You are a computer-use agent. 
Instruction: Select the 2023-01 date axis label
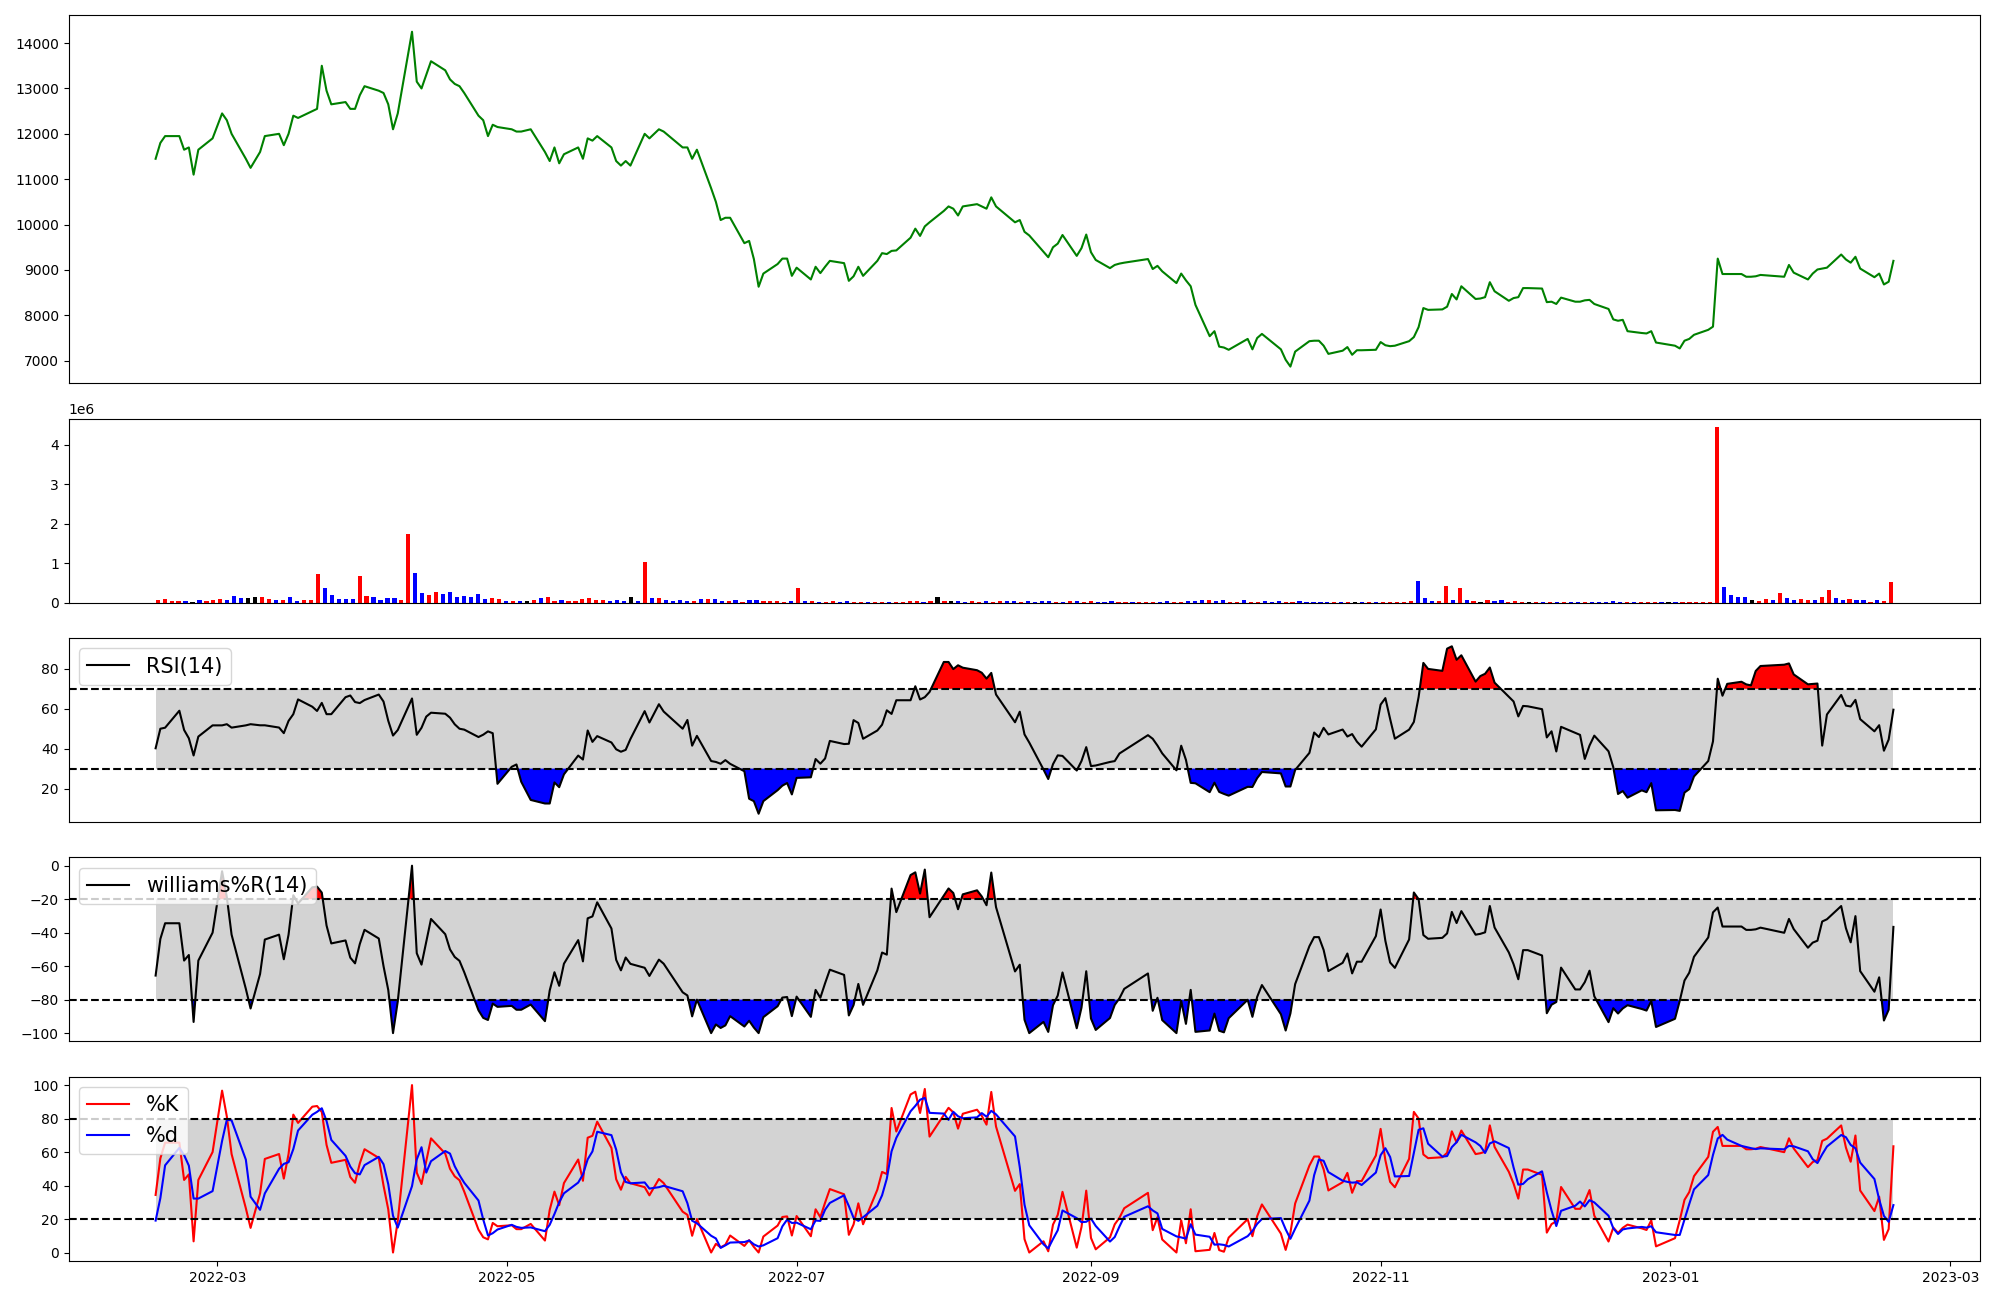tap(1670, 1277)
